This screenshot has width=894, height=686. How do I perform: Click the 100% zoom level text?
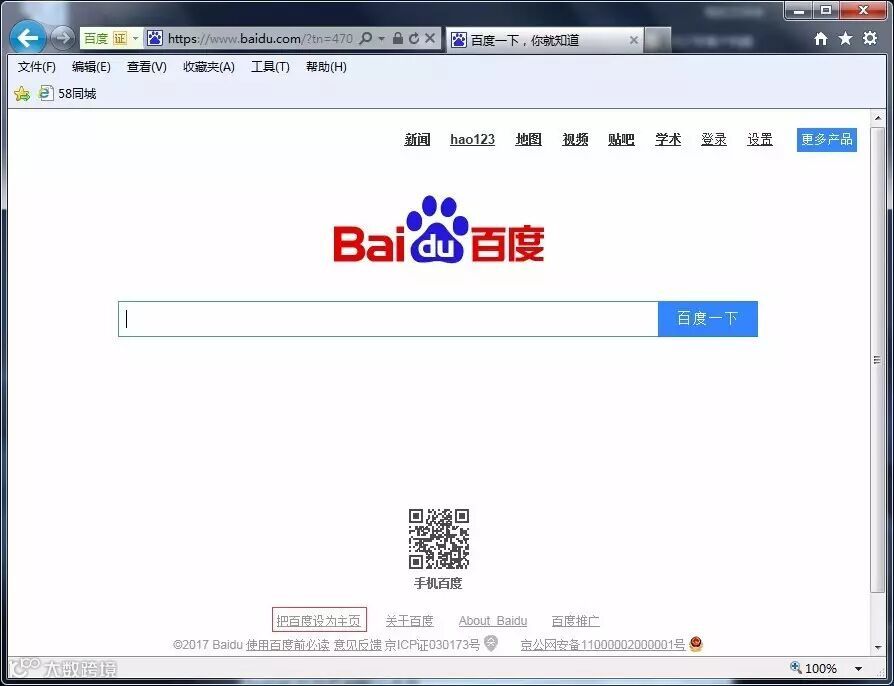pos(821,668)
